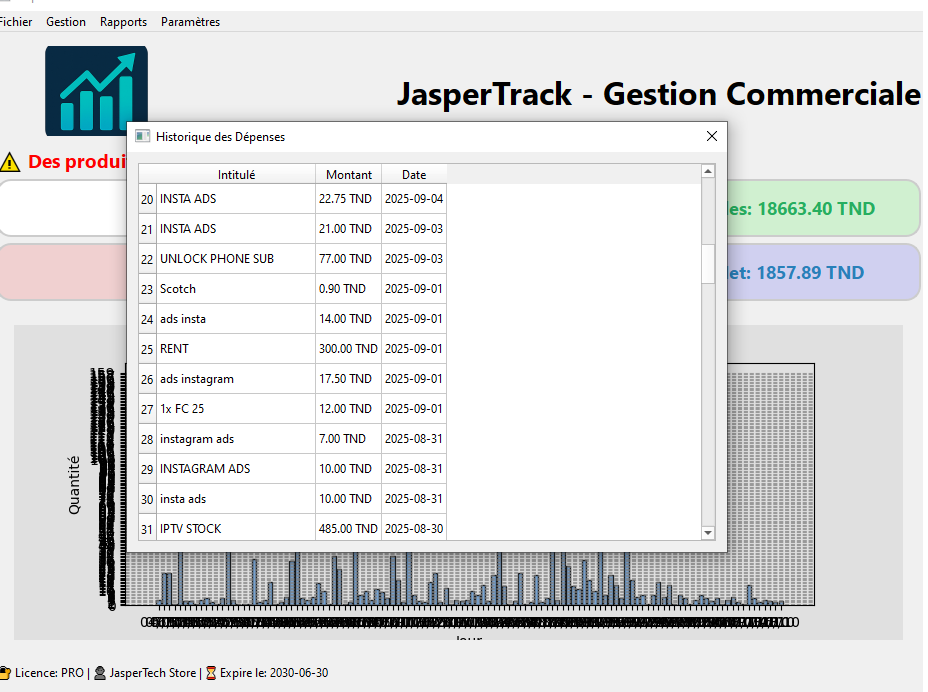Click the RENT expense cell

pos(236,349)
